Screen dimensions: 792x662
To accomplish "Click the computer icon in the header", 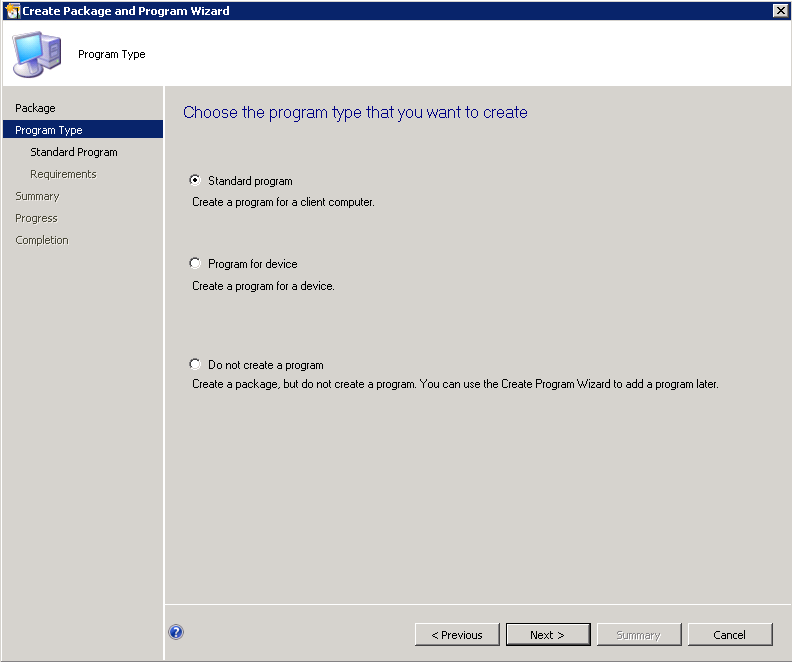I will point(36,54).
